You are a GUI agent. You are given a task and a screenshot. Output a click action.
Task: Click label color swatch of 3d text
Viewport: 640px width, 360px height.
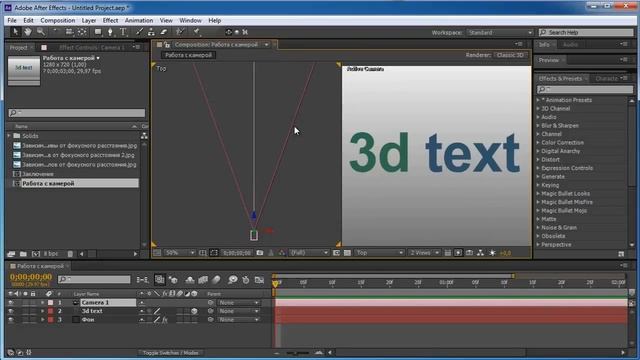click(x=51, y=311)
